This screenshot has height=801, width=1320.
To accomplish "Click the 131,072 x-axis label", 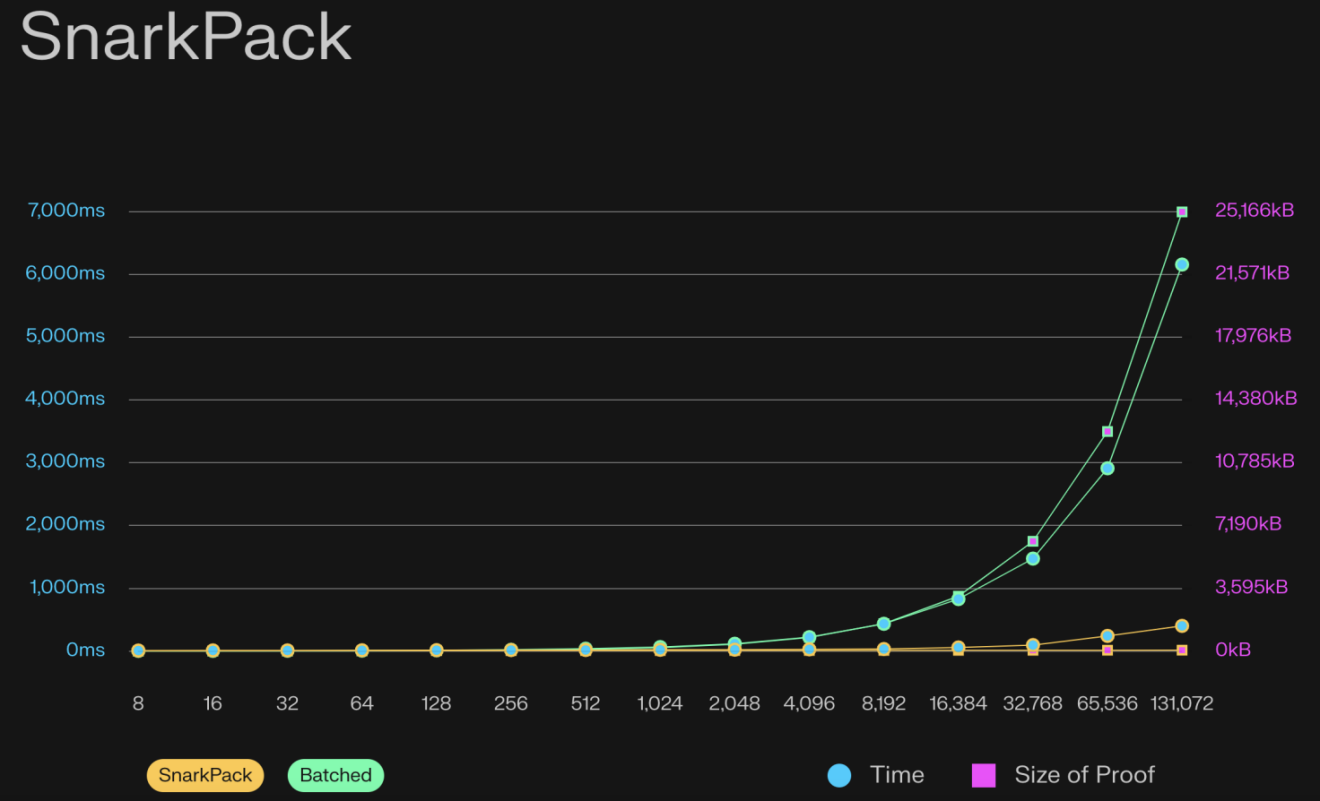I will (x=1182, y=703).
